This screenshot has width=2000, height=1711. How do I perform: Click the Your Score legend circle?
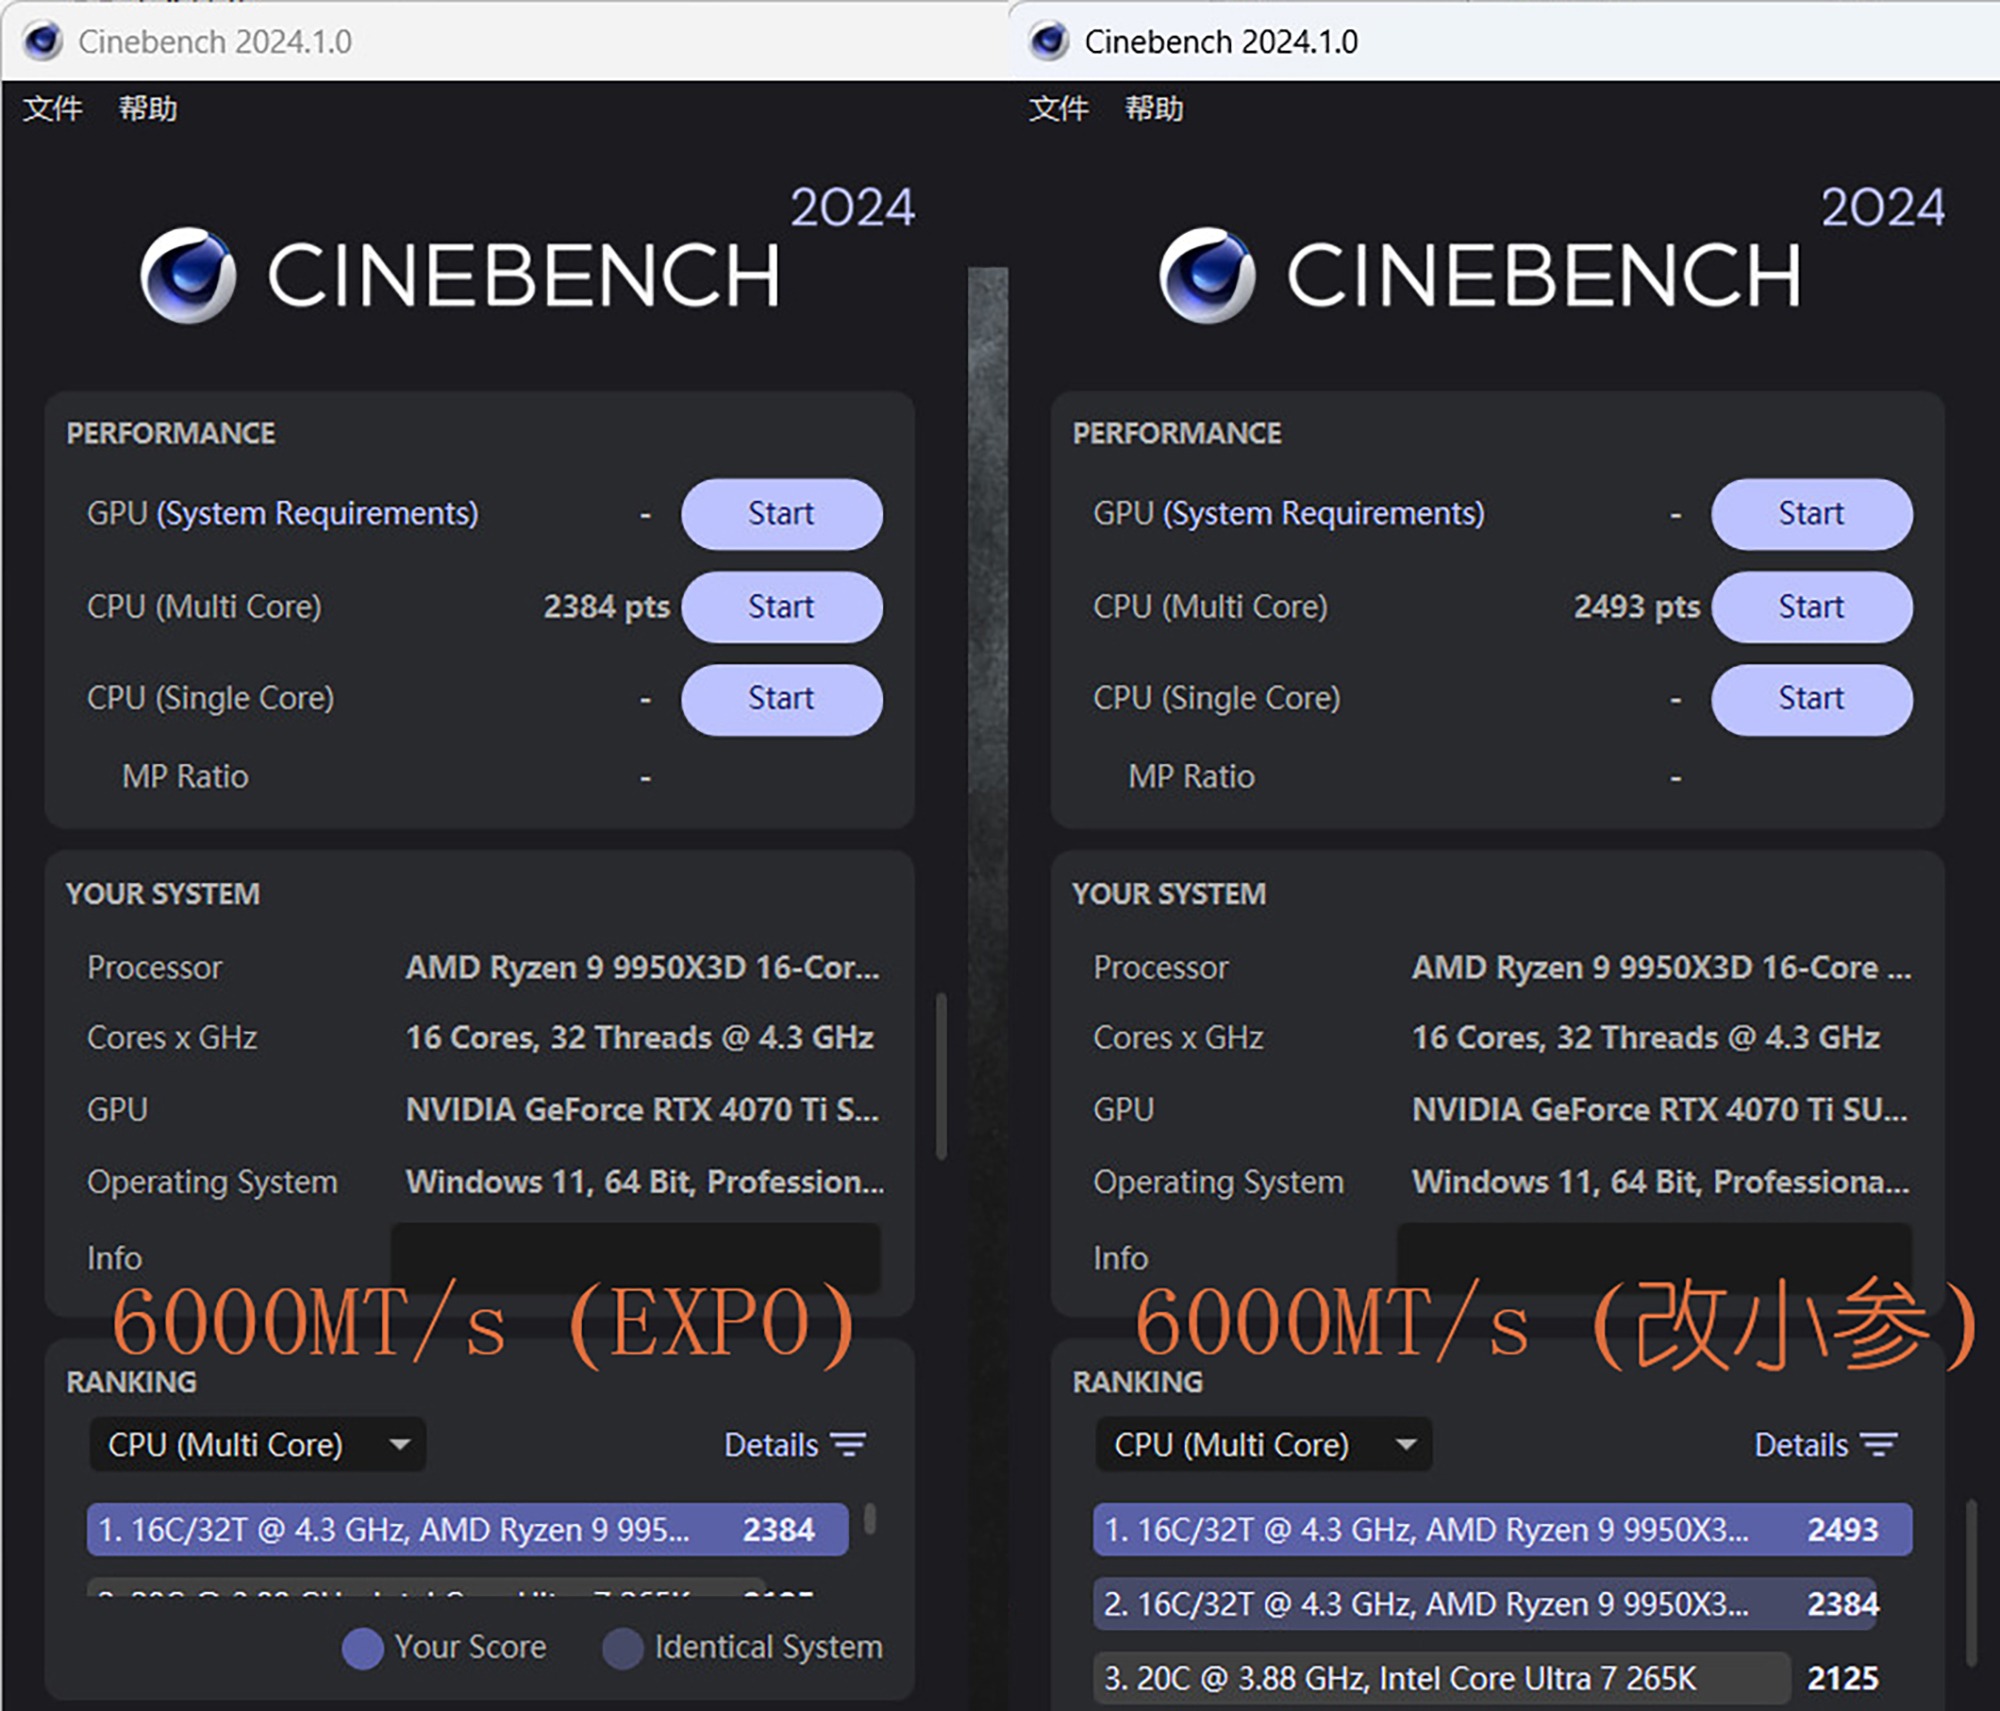pos(363,1648)
